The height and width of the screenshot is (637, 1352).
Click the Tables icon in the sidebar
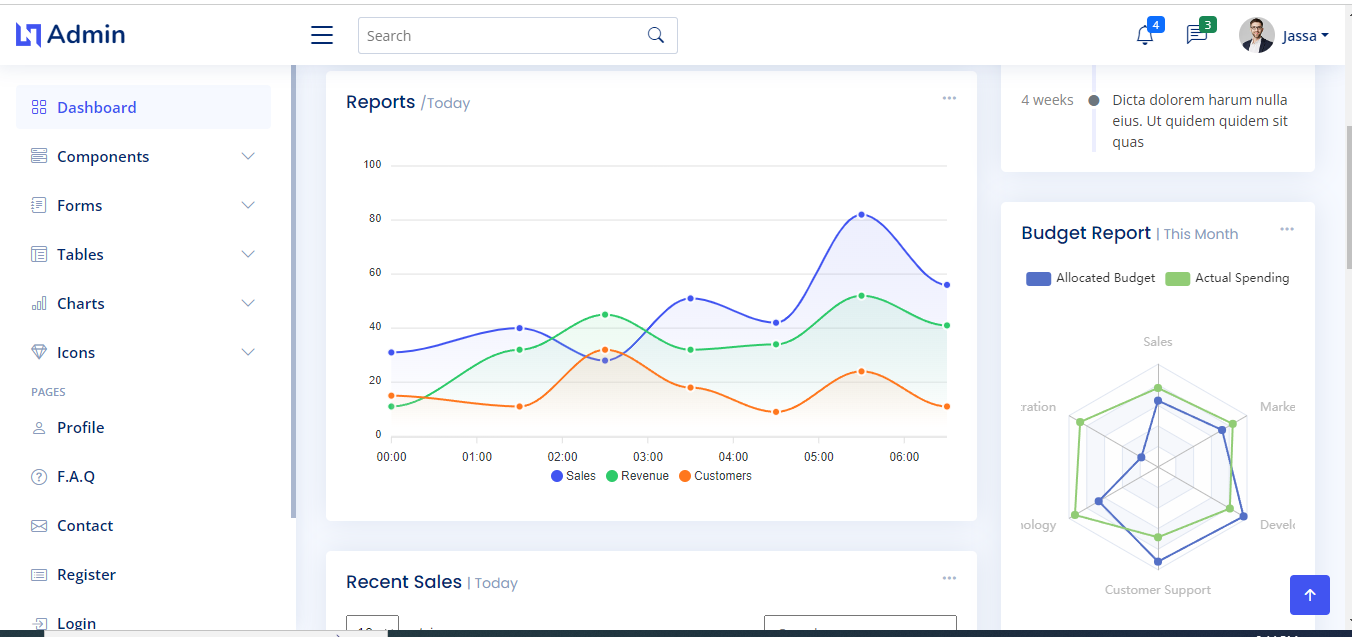39,254
